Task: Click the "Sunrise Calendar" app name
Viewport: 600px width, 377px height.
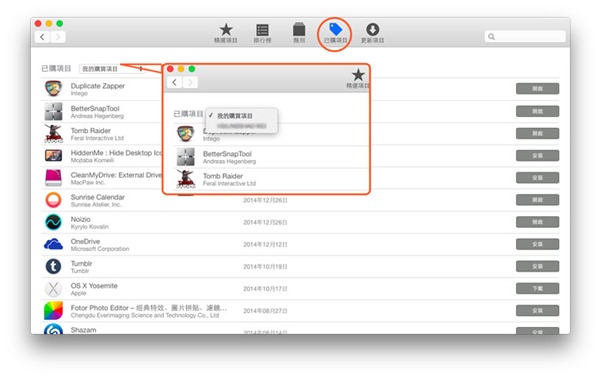Action: point(98,197)
